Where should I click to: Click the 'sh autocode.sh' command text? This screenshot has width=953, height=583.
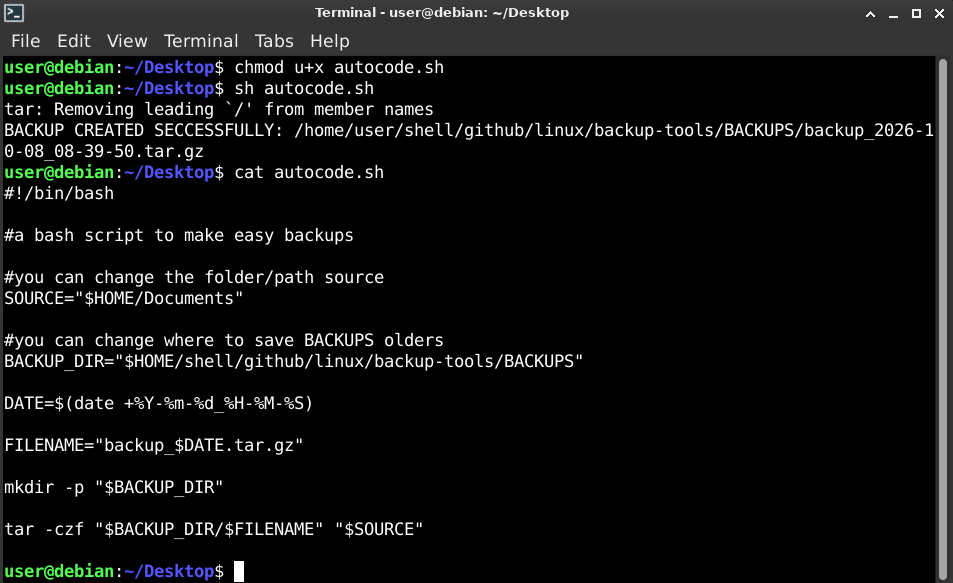coord(304,89)
